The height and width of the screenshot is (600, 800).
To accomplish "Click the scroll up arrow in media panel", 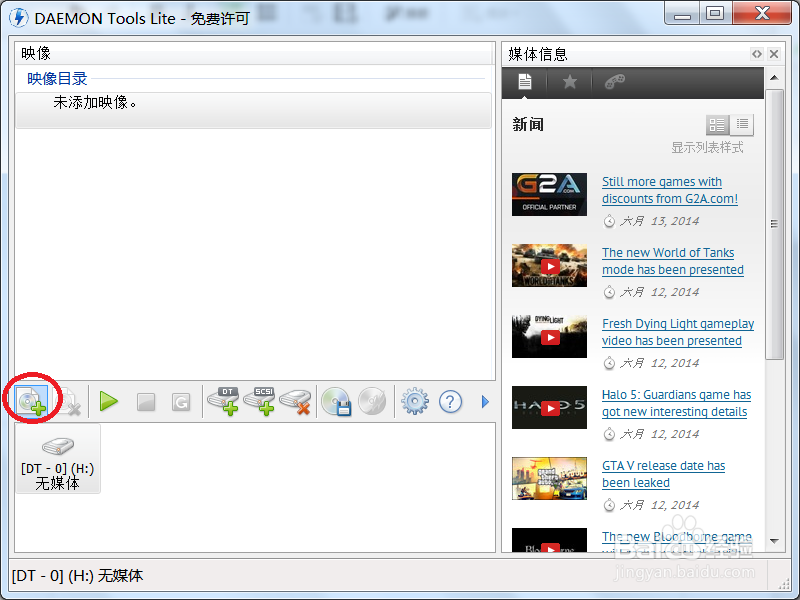I will click(x=774, y=78).
